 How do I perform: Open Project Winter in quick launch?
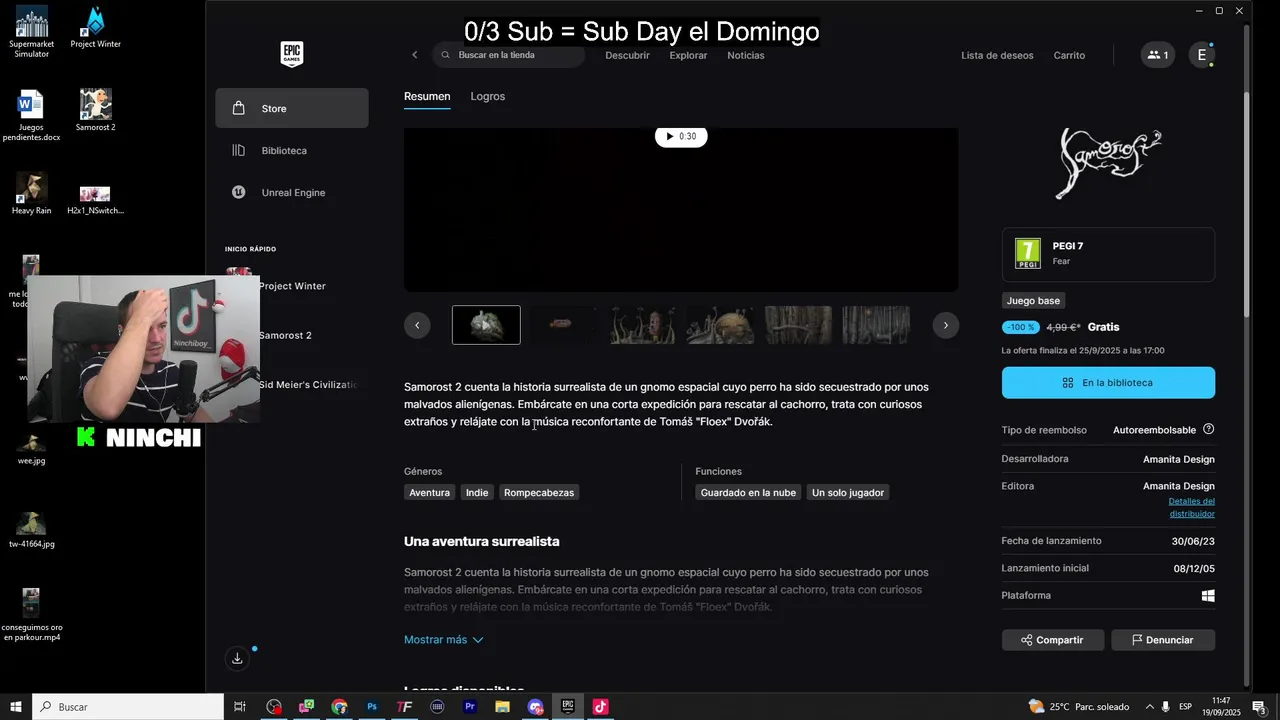click(x=292, y=286)
